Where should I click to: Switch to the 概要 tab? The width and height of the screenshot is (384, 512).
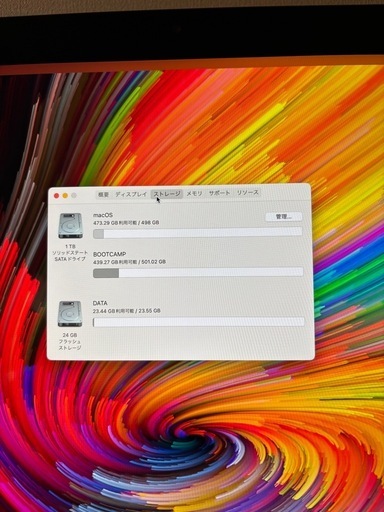[x=103, y=194]
